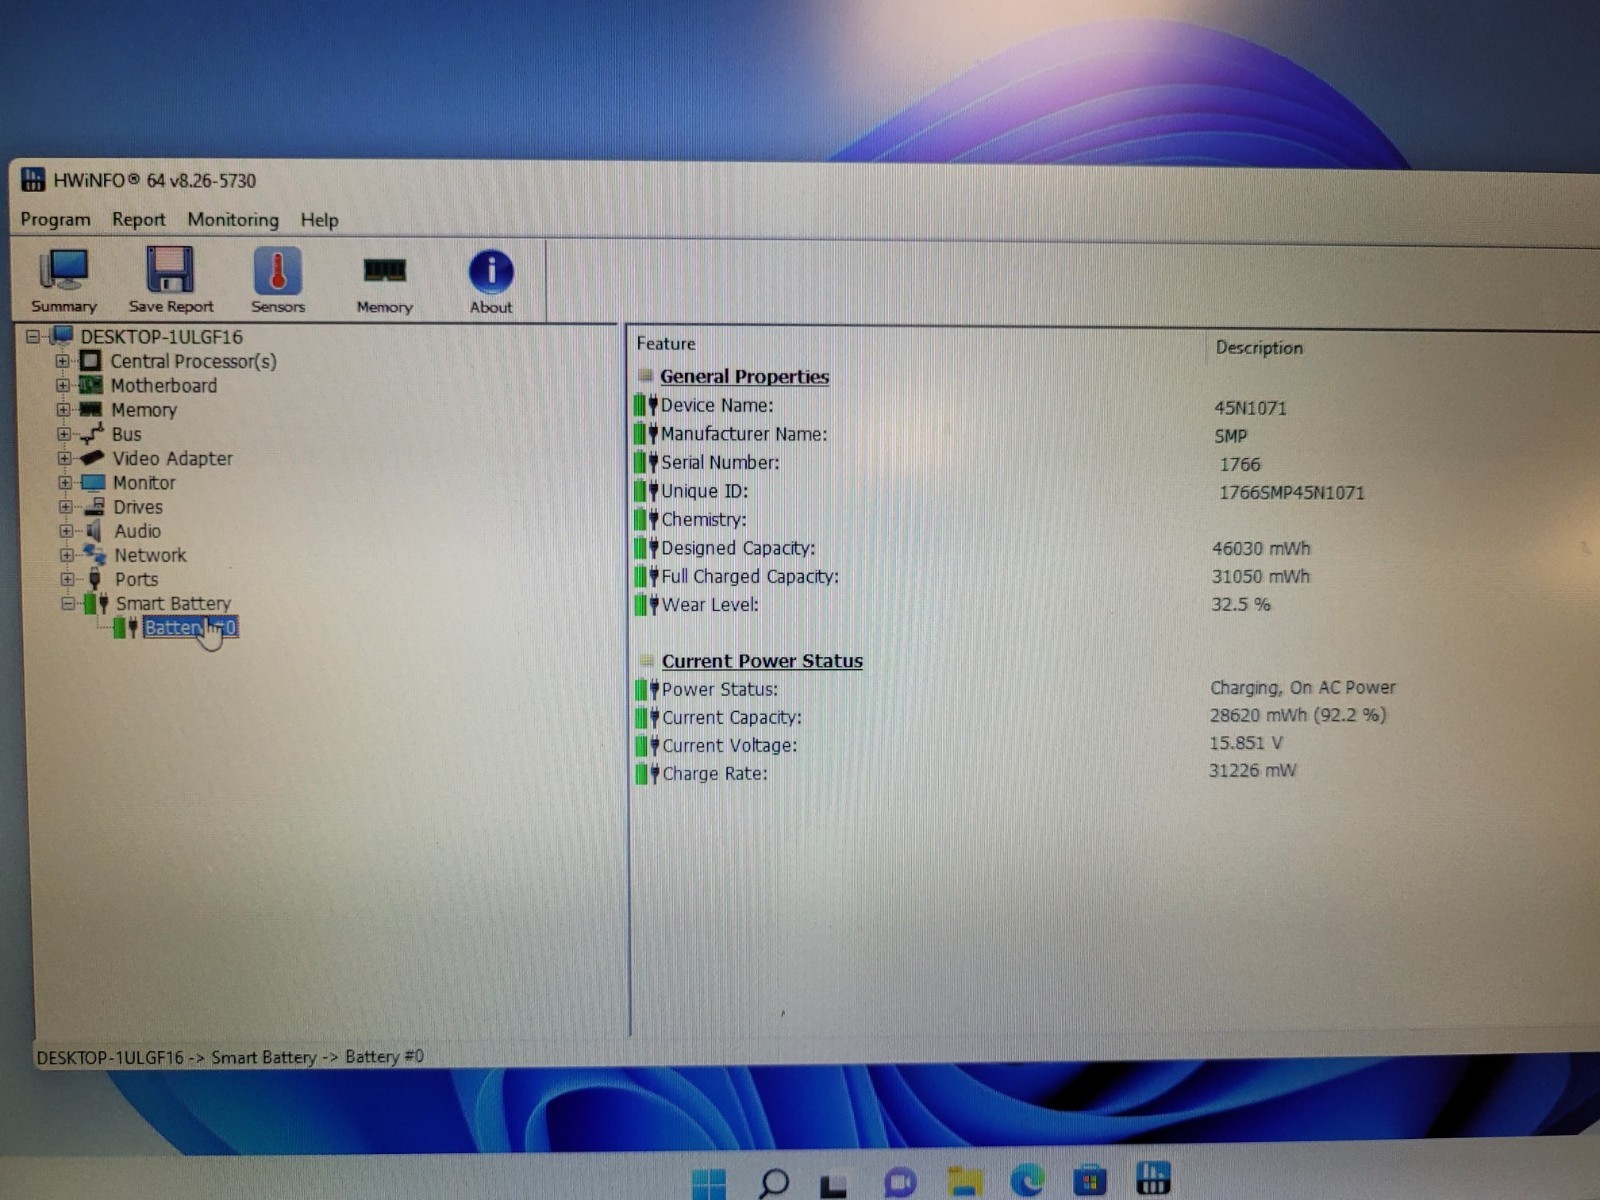Viewport: 1600px width, 1200px height.
Task: Open the Windows Start button
Action: tap(709, 1183)
